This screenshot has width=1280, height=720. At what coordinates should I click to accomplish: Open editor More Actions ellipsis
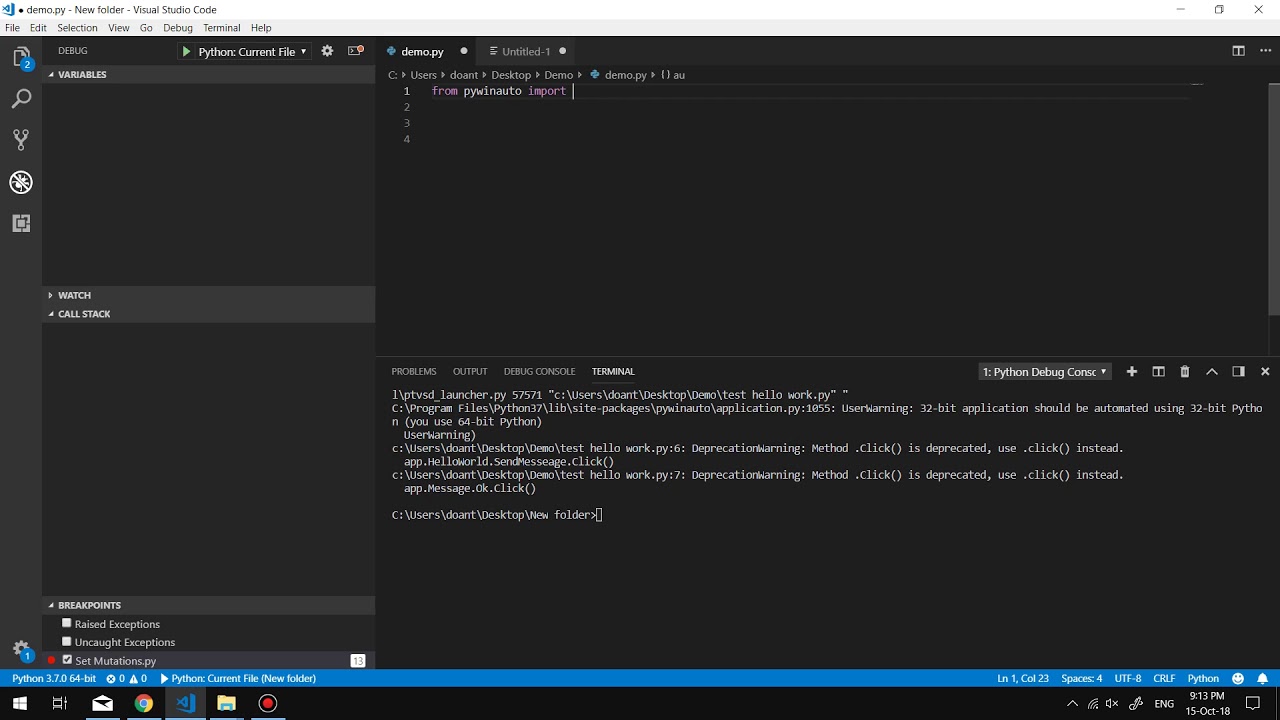pos(1265,51)
